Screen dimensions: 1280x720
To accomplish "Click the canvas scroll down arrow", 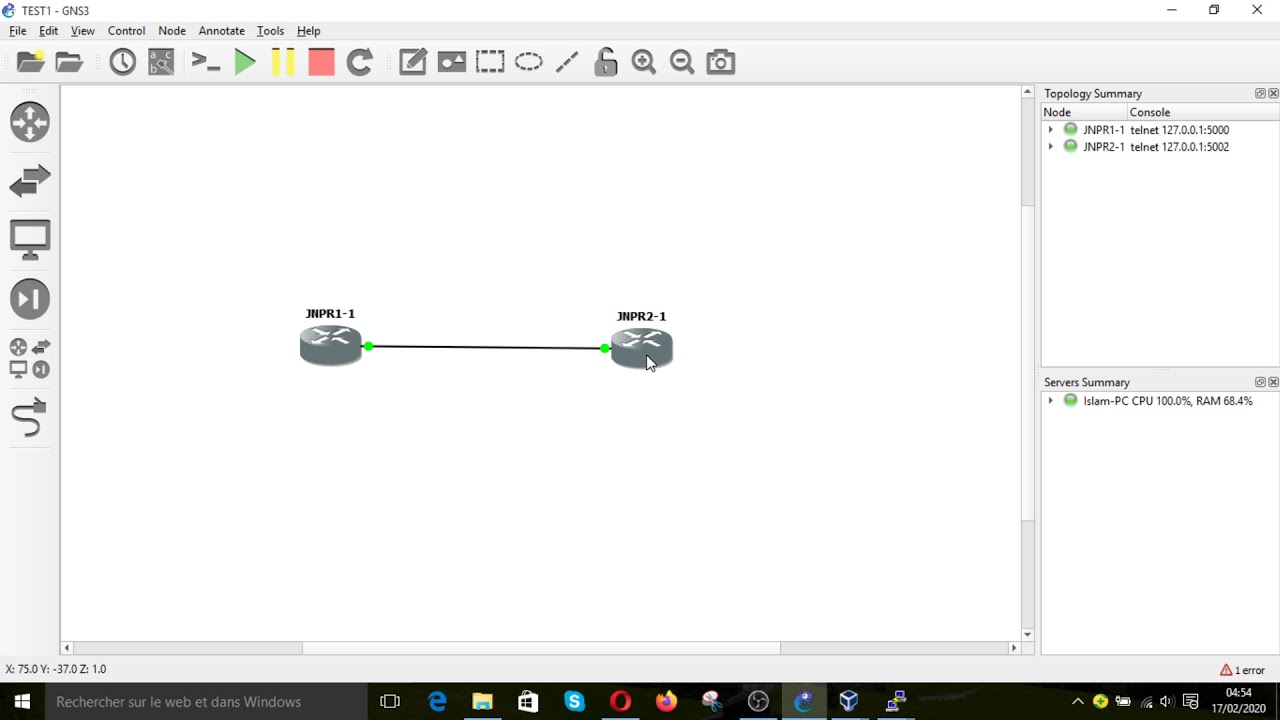I will tap(1027, 635).
